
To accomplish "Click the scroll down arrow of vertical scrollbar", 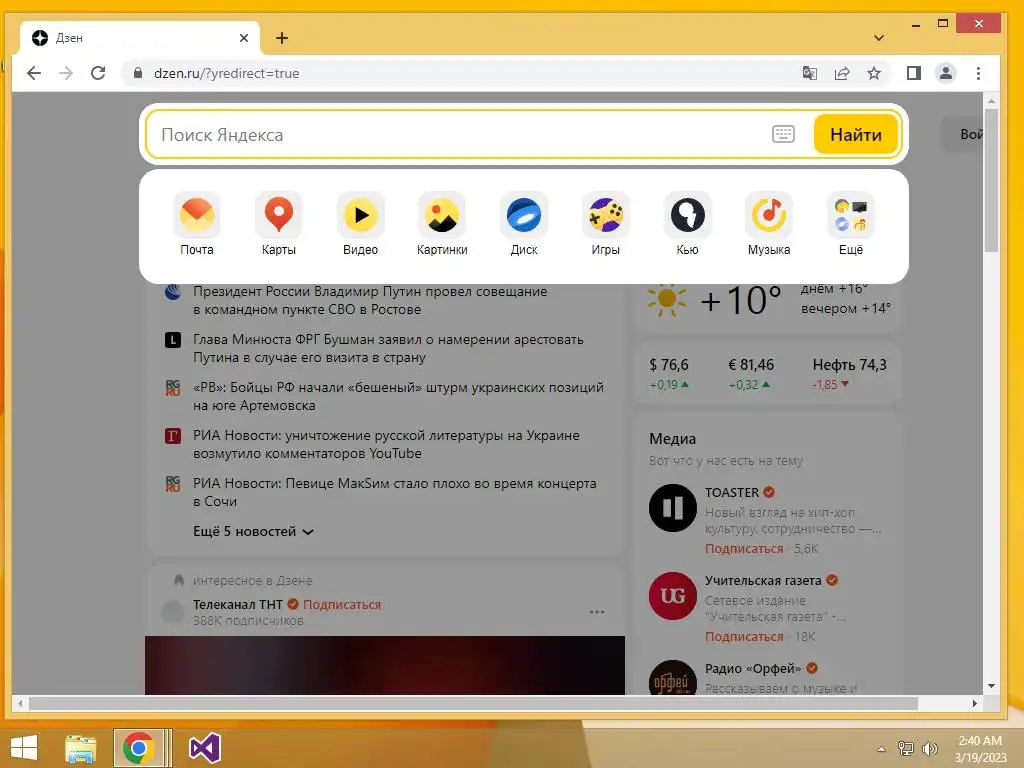I will click(x=991, y=686).
